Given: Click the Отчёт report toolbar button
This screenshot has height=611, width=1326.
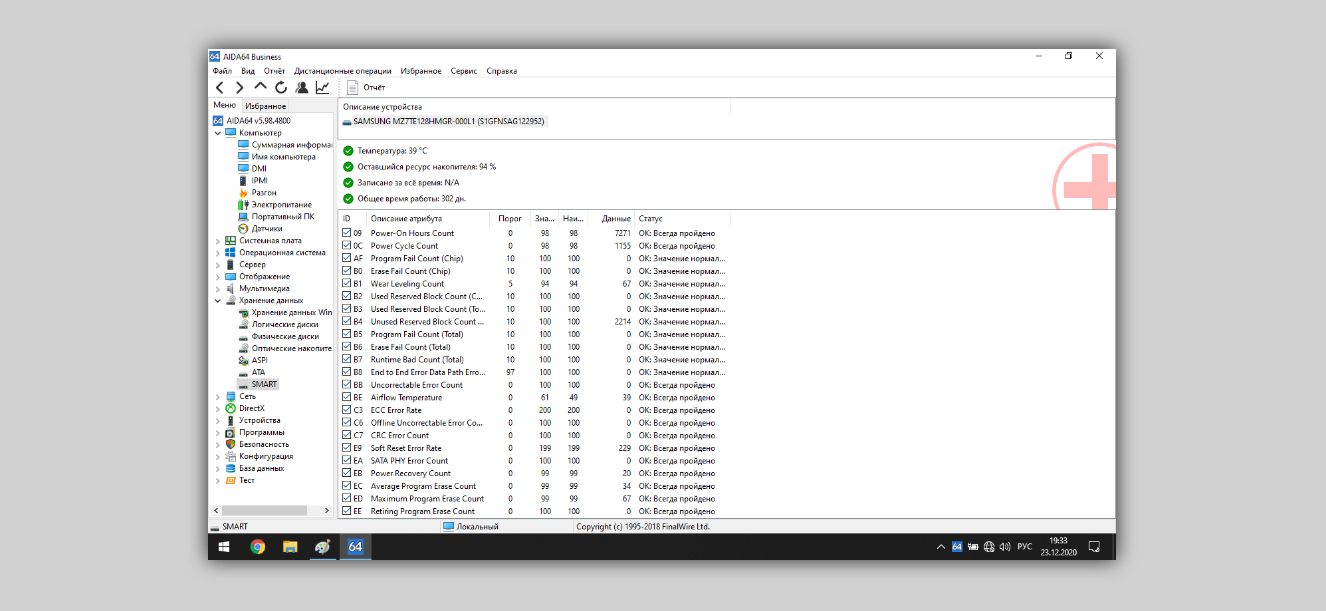Looking at the screenshot, I should click(x=365, y=88).
